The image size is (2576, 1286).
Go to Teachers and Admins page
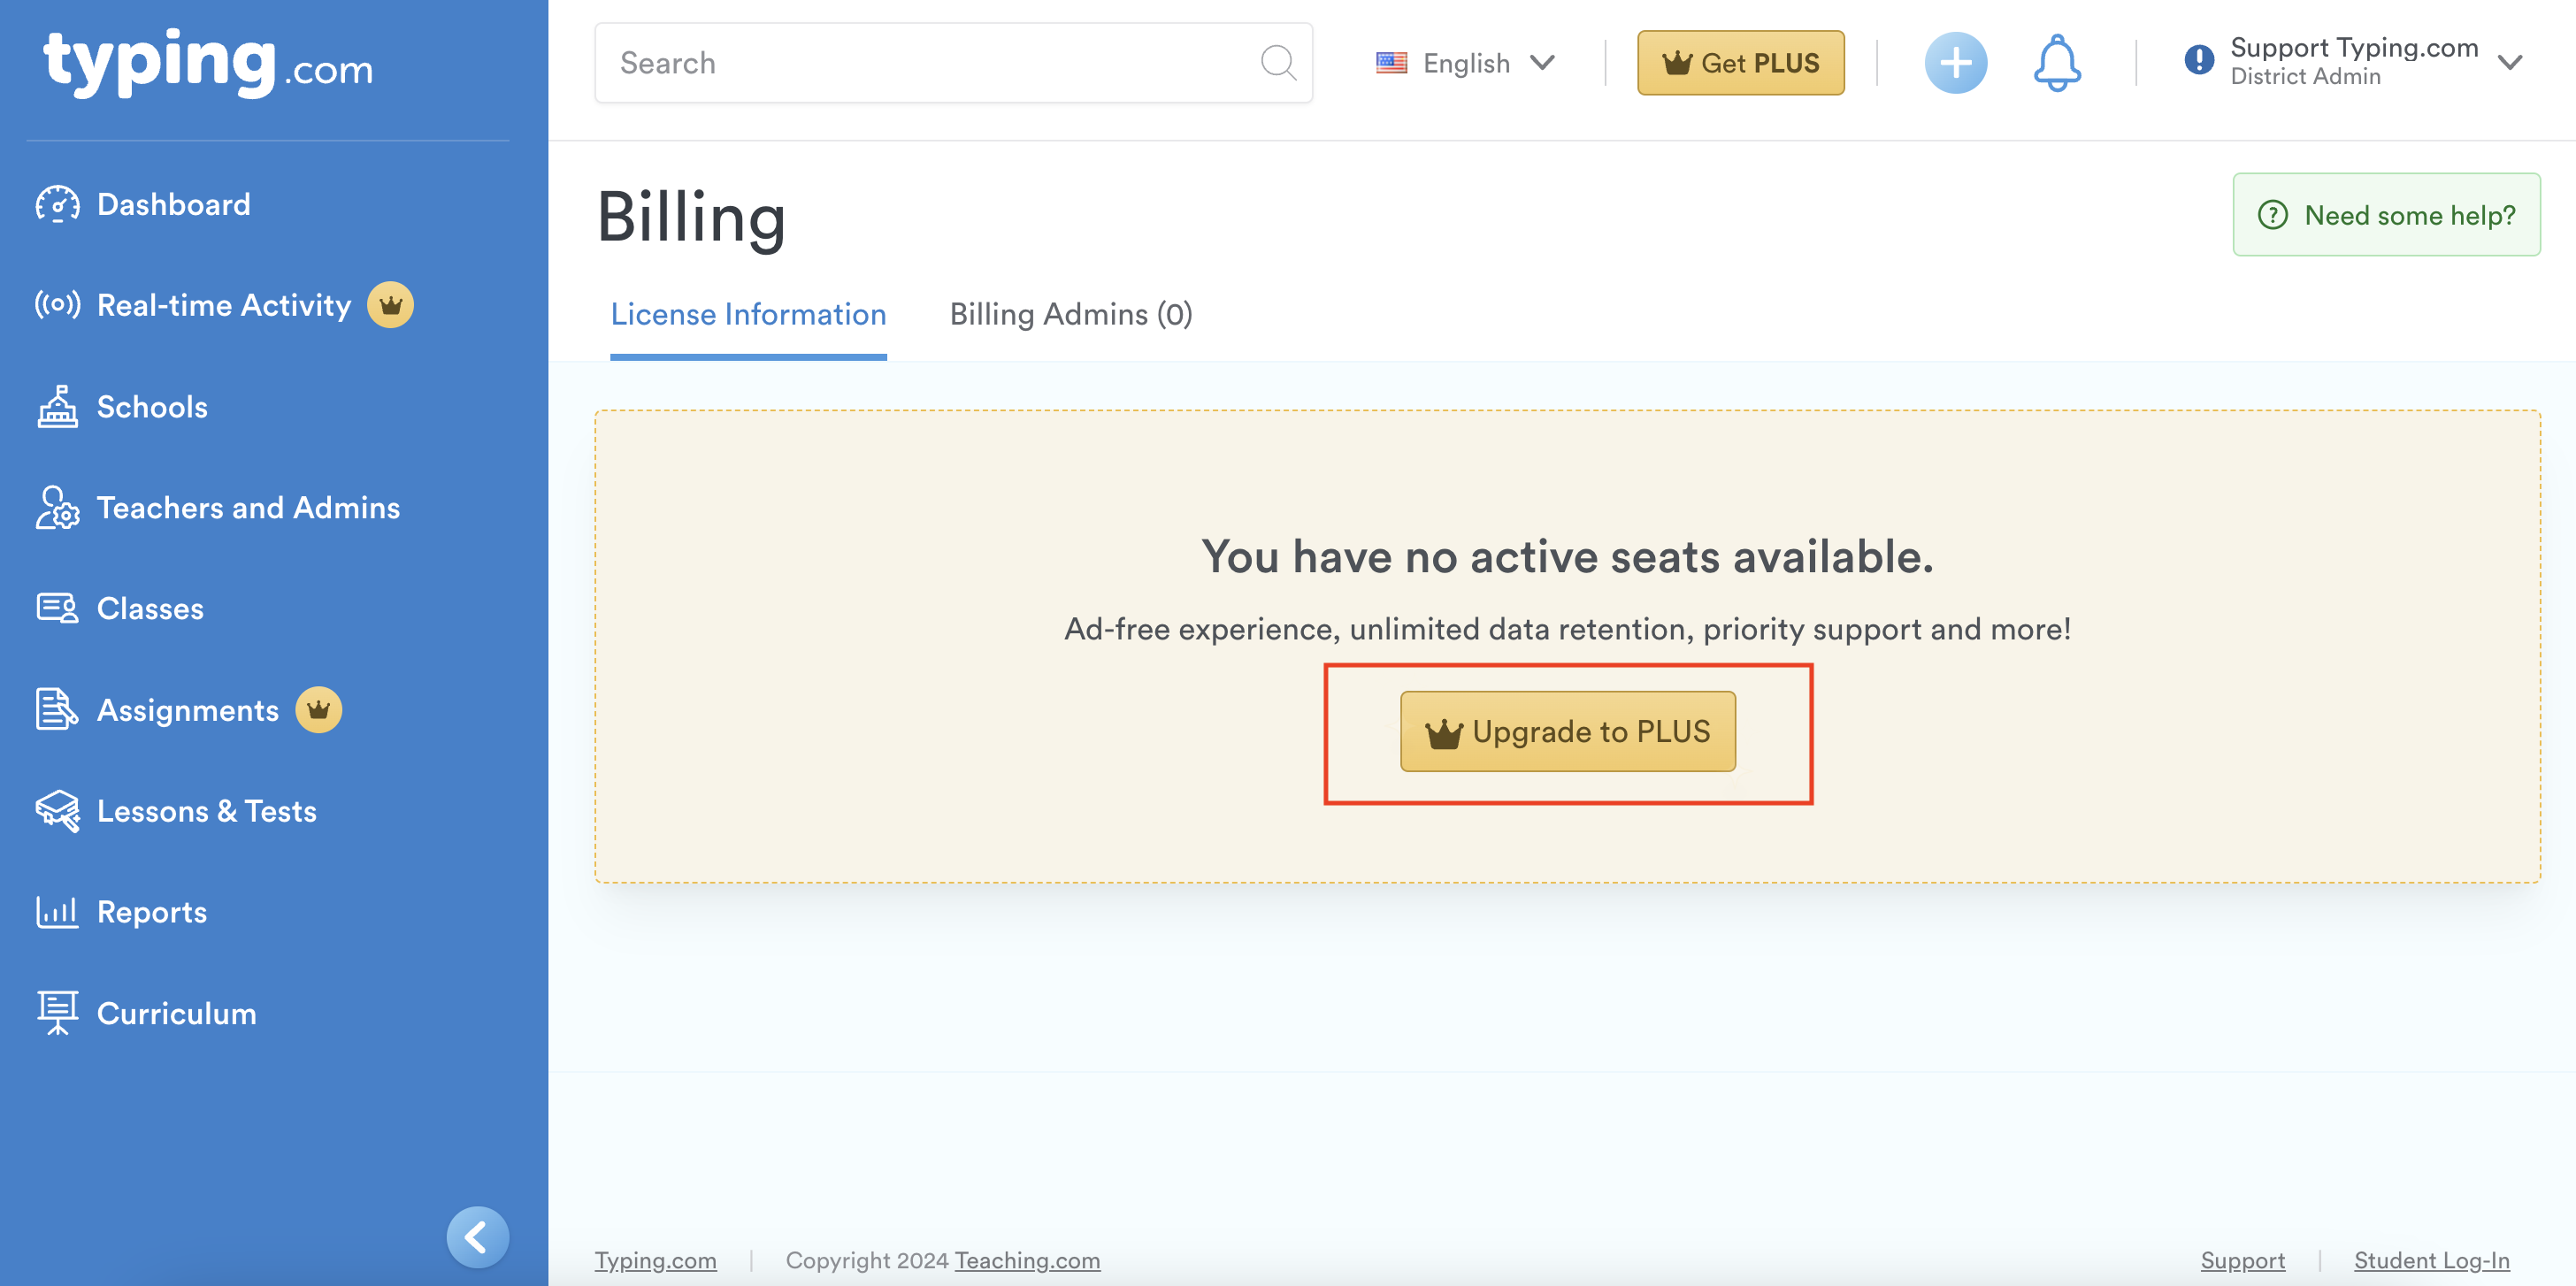(x=247, y=508)
